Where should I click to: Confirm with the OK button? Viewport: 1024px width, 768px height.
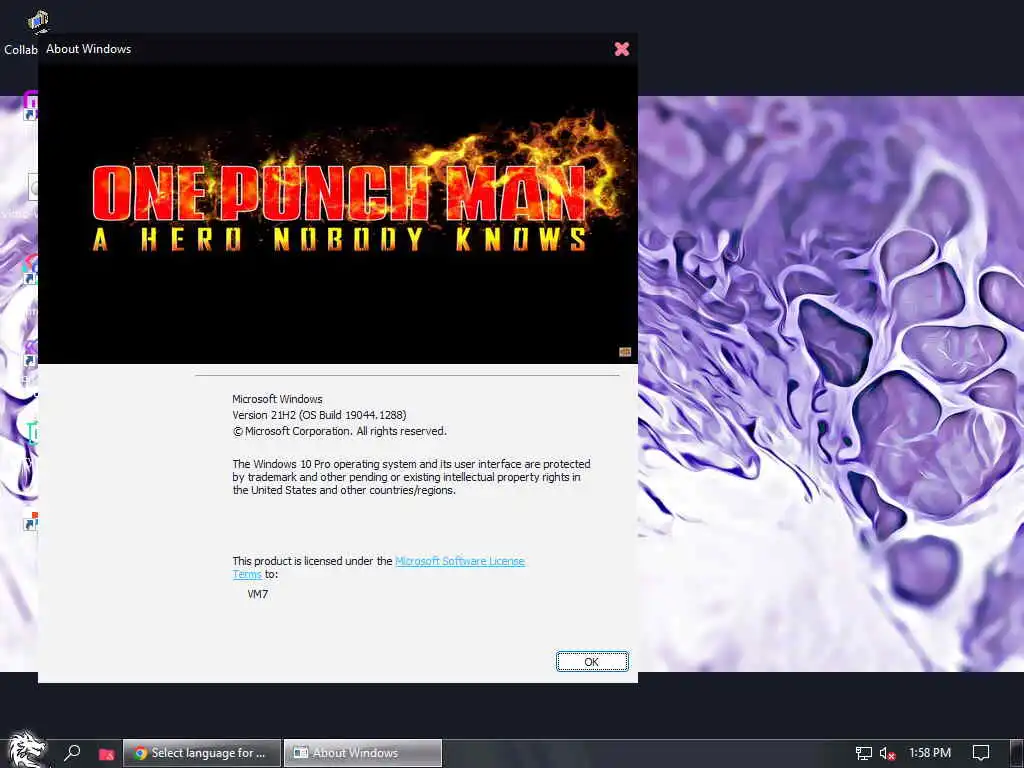(x=592, y=662)
